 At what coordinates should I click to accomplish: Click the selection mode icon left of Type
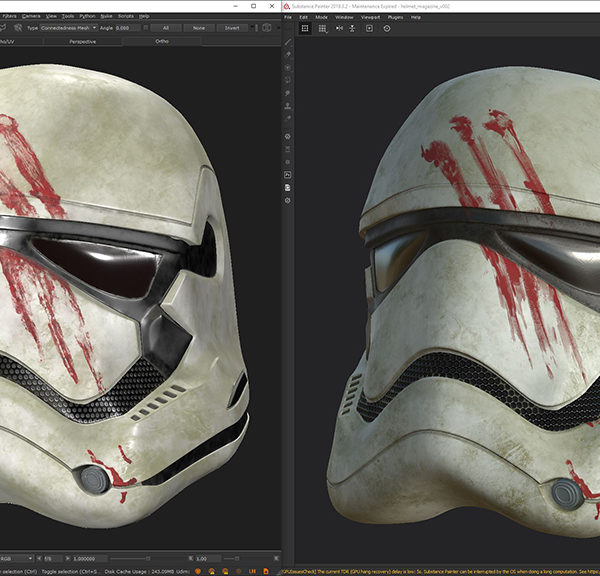[x=18, y=28]
